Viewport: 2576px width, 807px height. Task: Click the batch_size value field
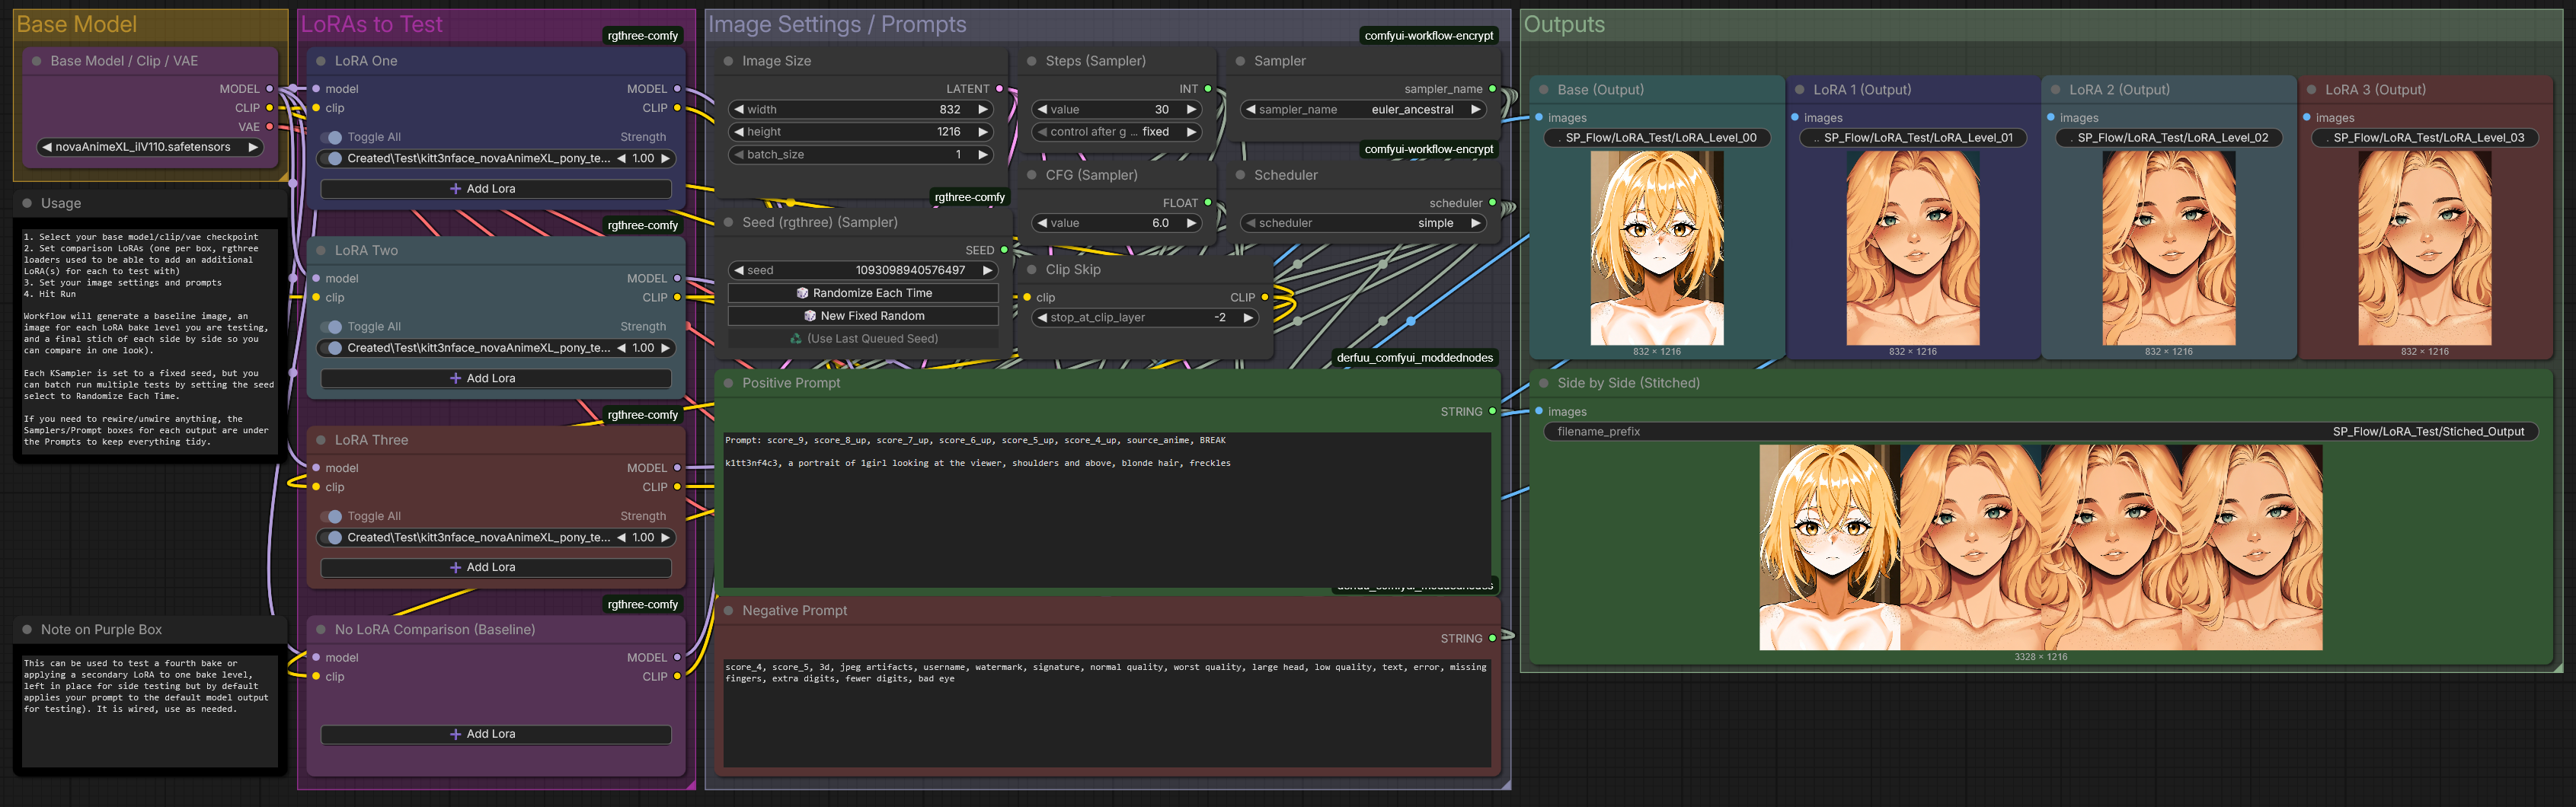point(862,155)
